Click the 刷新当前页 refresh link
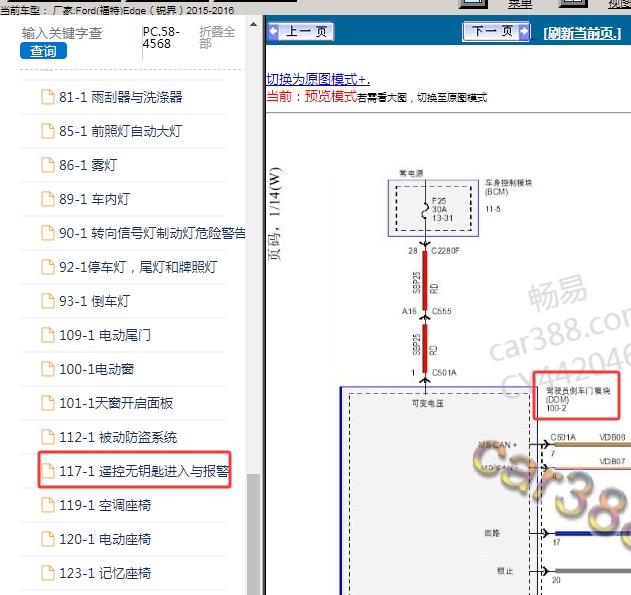 click(582, 33)
